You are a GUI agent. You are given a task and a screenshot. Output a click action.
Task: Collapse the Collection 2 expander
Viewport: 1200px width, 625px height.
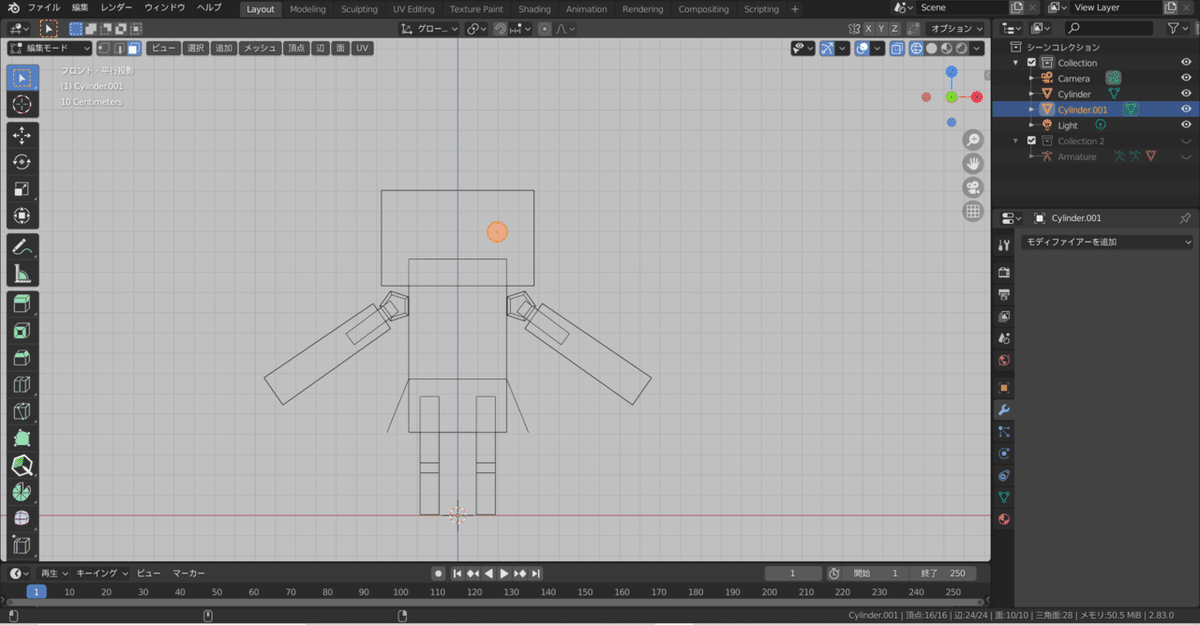pyautogui.click(x=1018, y=141)
